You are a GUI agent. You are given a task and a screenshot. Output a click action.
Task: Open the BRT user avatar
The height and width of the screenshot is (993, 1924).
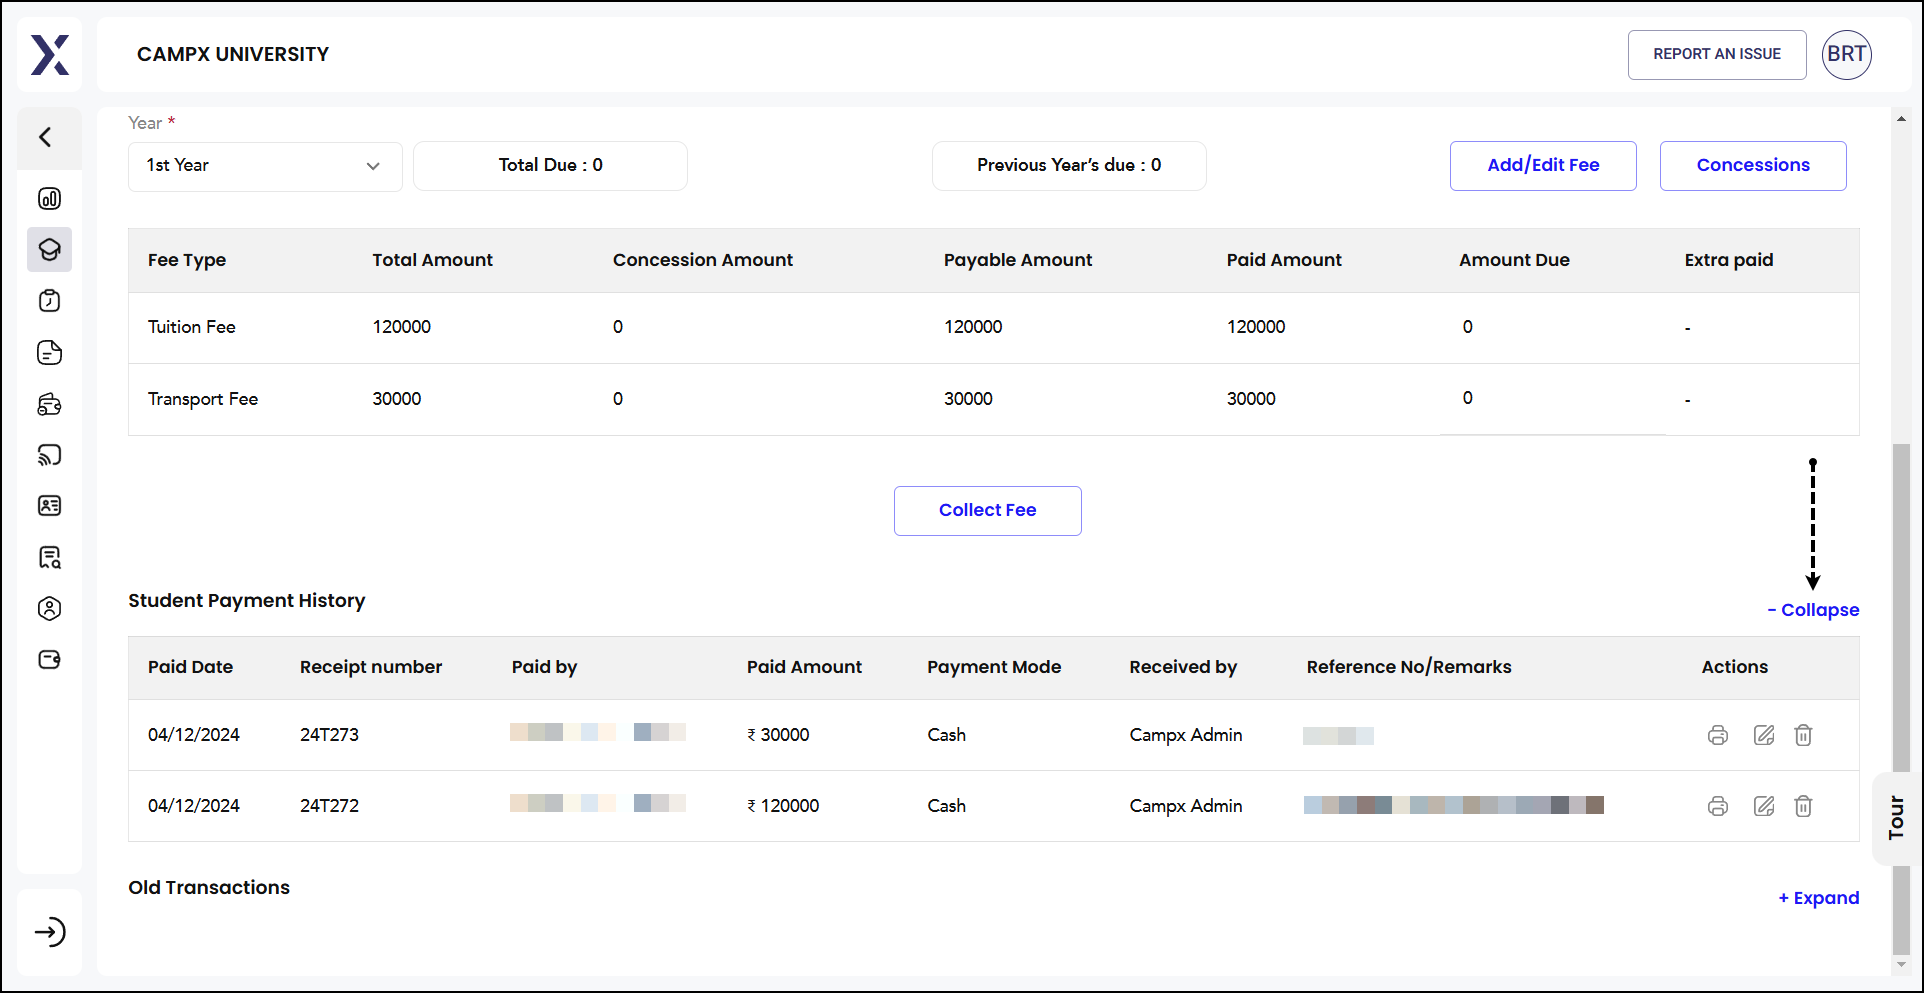point(1846,54)
